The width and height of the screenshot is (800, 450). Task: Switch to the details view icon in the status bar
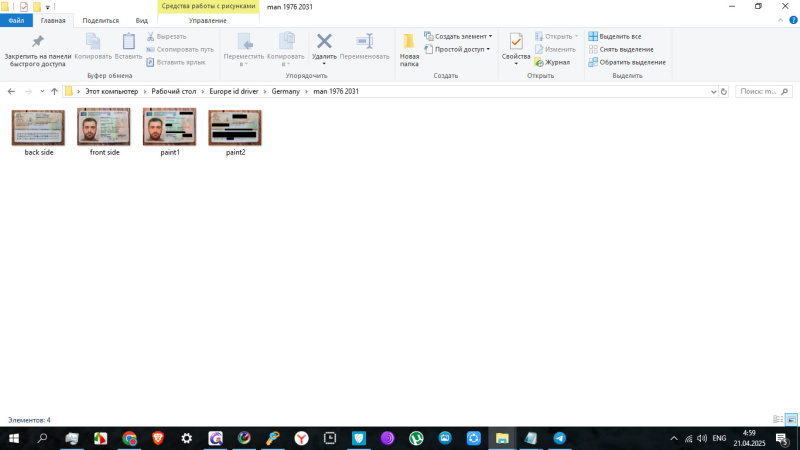click(778, 419)
